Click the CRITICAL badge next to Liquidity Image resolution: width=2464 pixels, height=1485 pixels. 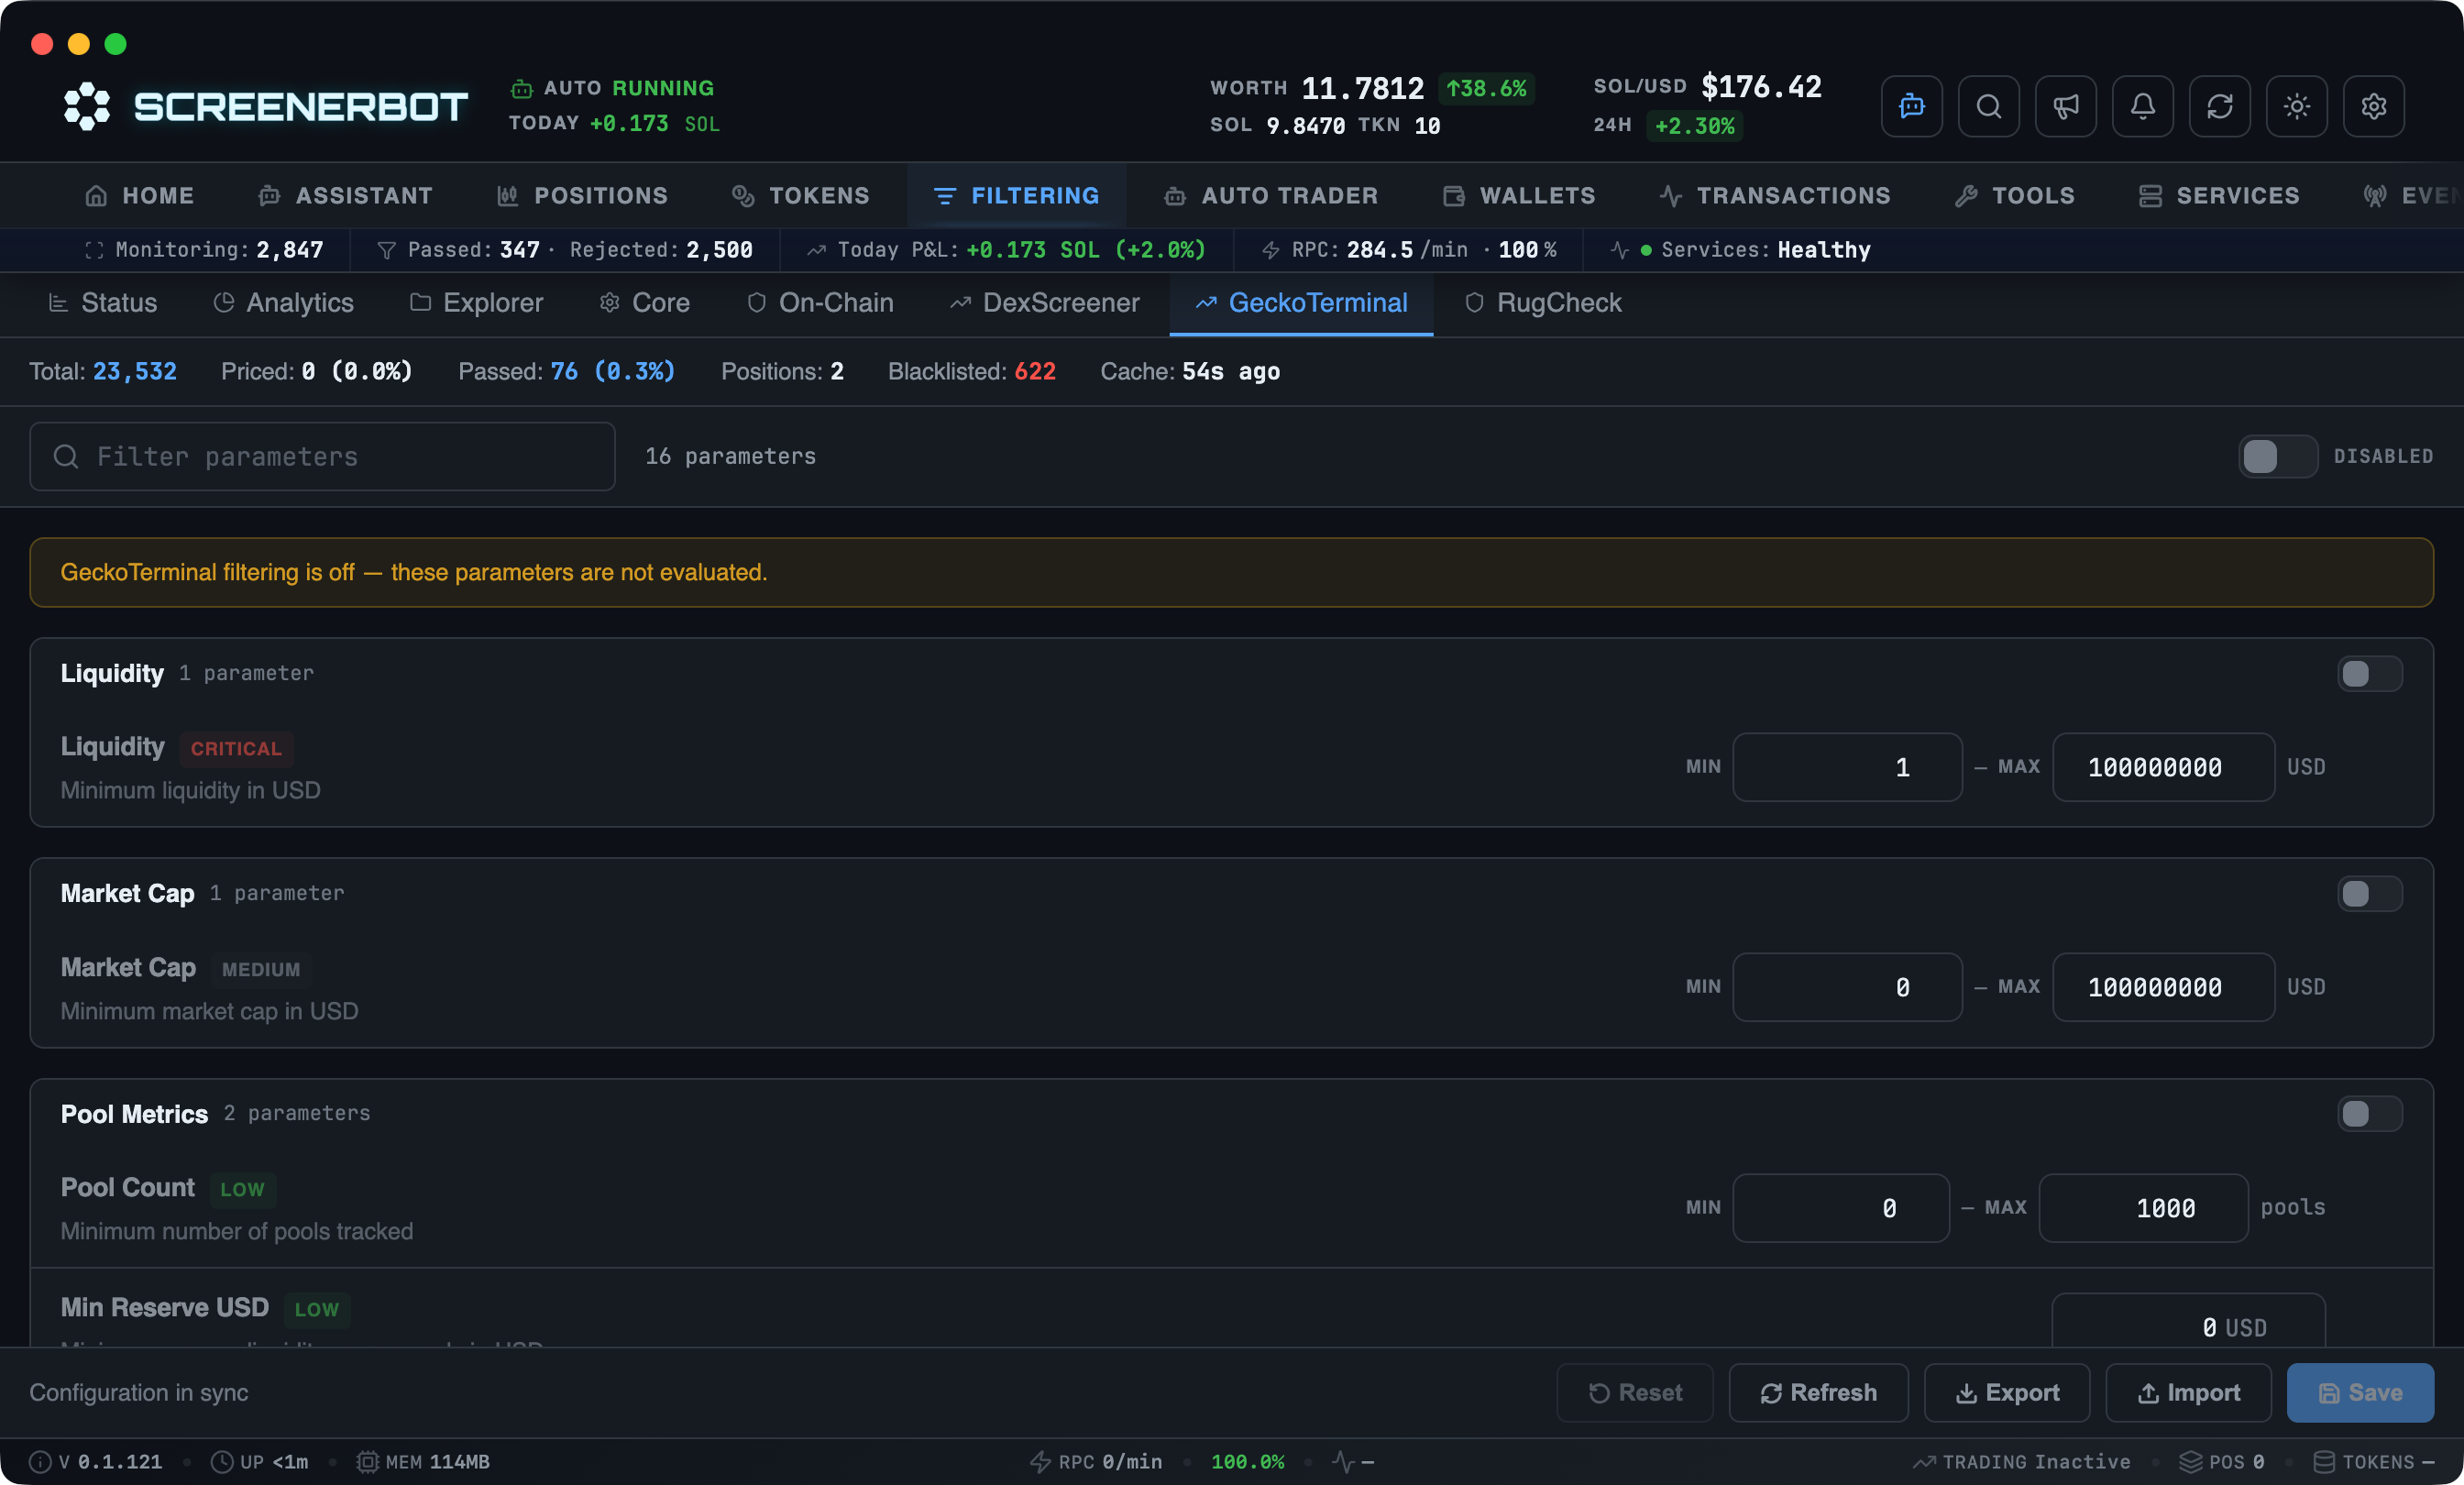(x=236, y=748)
